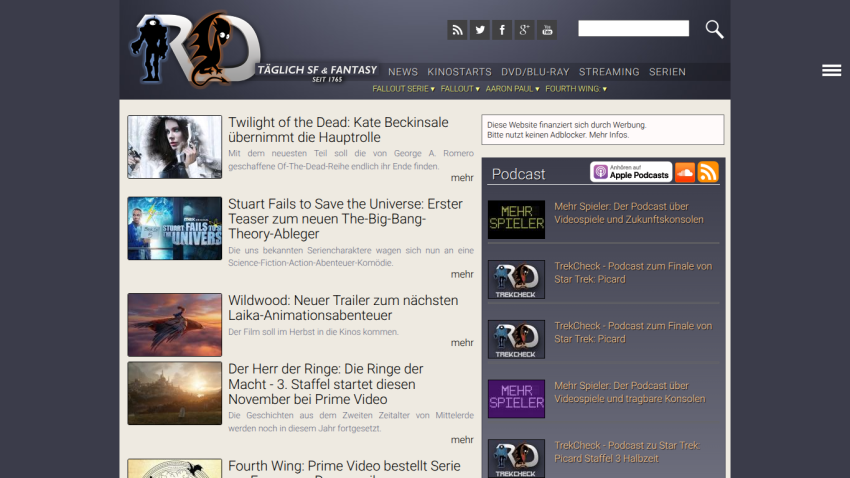
Task: Open the hamburger menu icon
Action: 831,70
